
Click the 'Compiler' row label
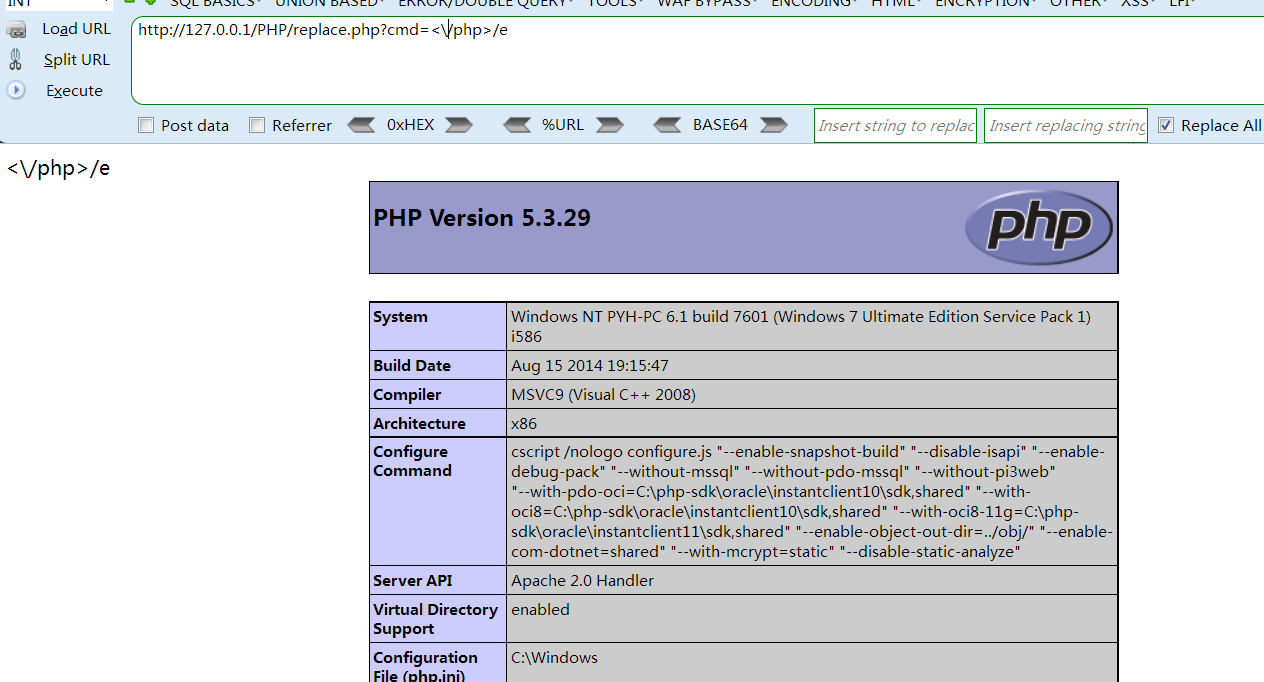pos(407,395)
